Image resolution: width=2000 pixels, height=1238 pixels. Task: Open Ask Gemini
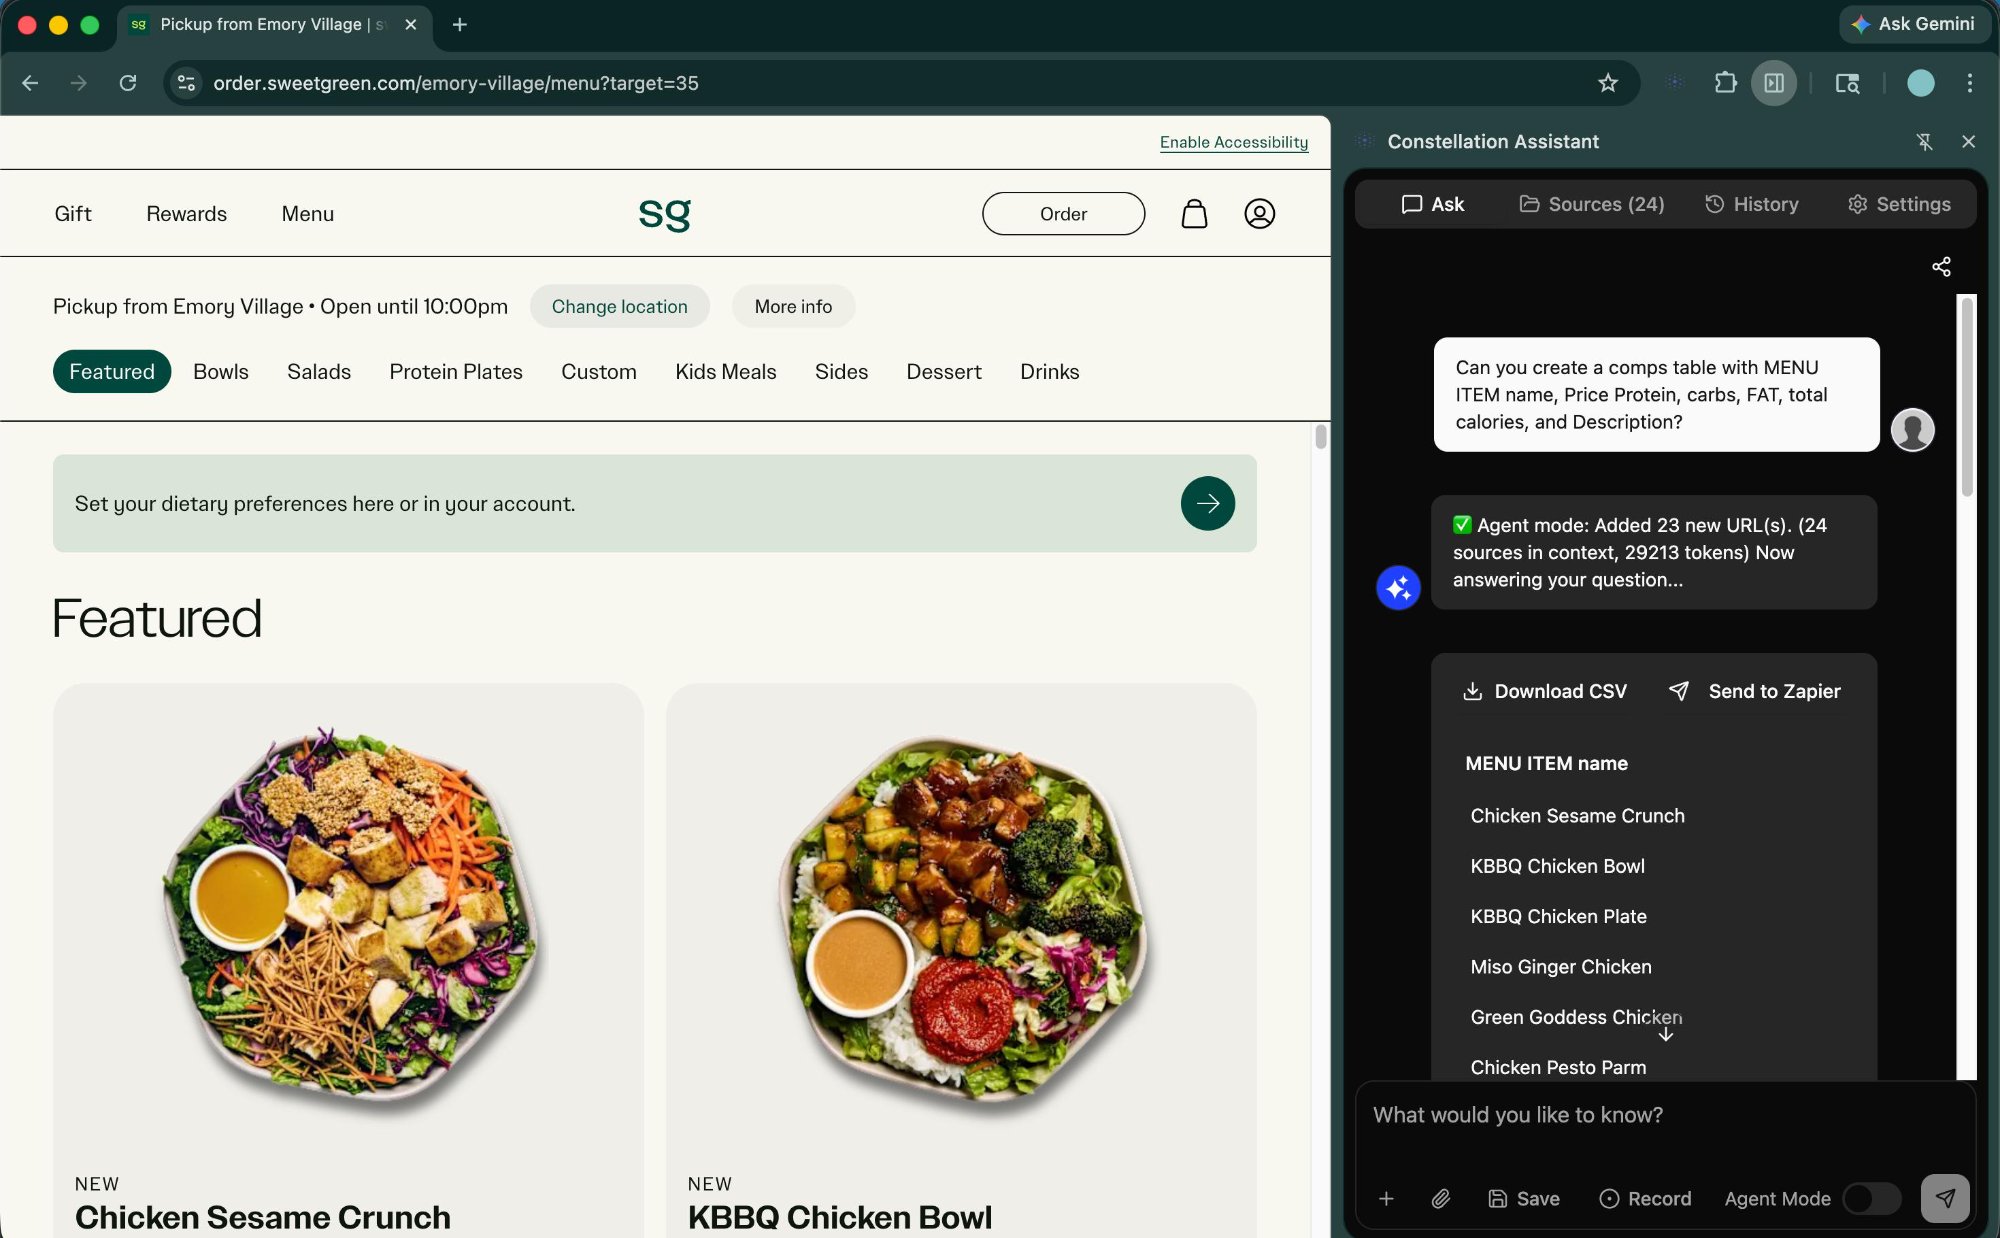1914,24
